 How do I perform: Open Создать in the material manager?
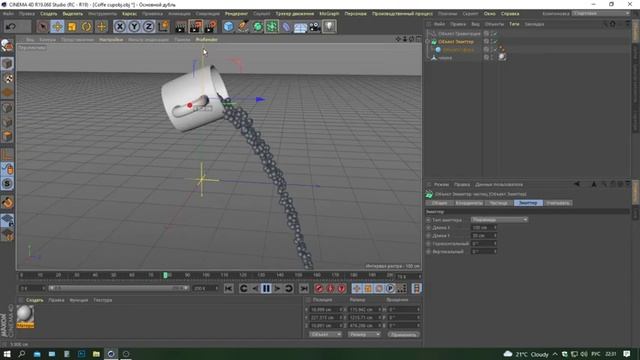(x=35, y=300)
